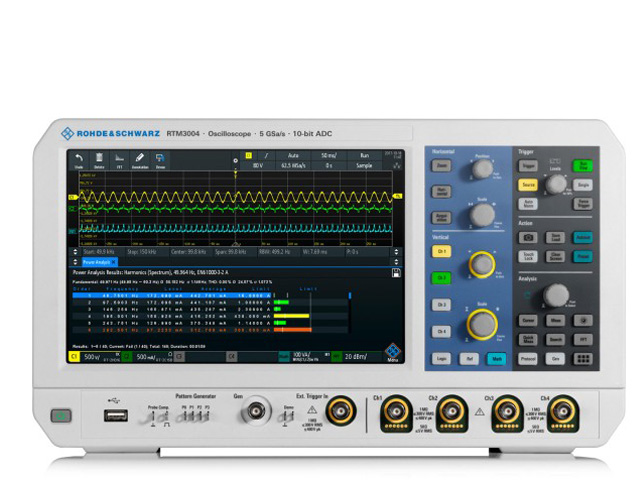Select the FFT icon in touchscreen toolbar

pyautogui.click(x=119, y=160)
